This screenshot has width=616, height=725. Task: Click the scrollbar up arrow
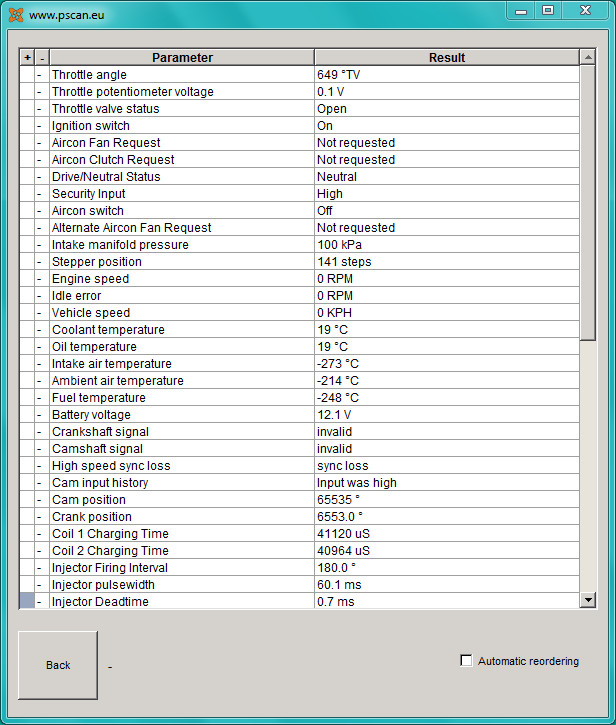pos(588,57)
